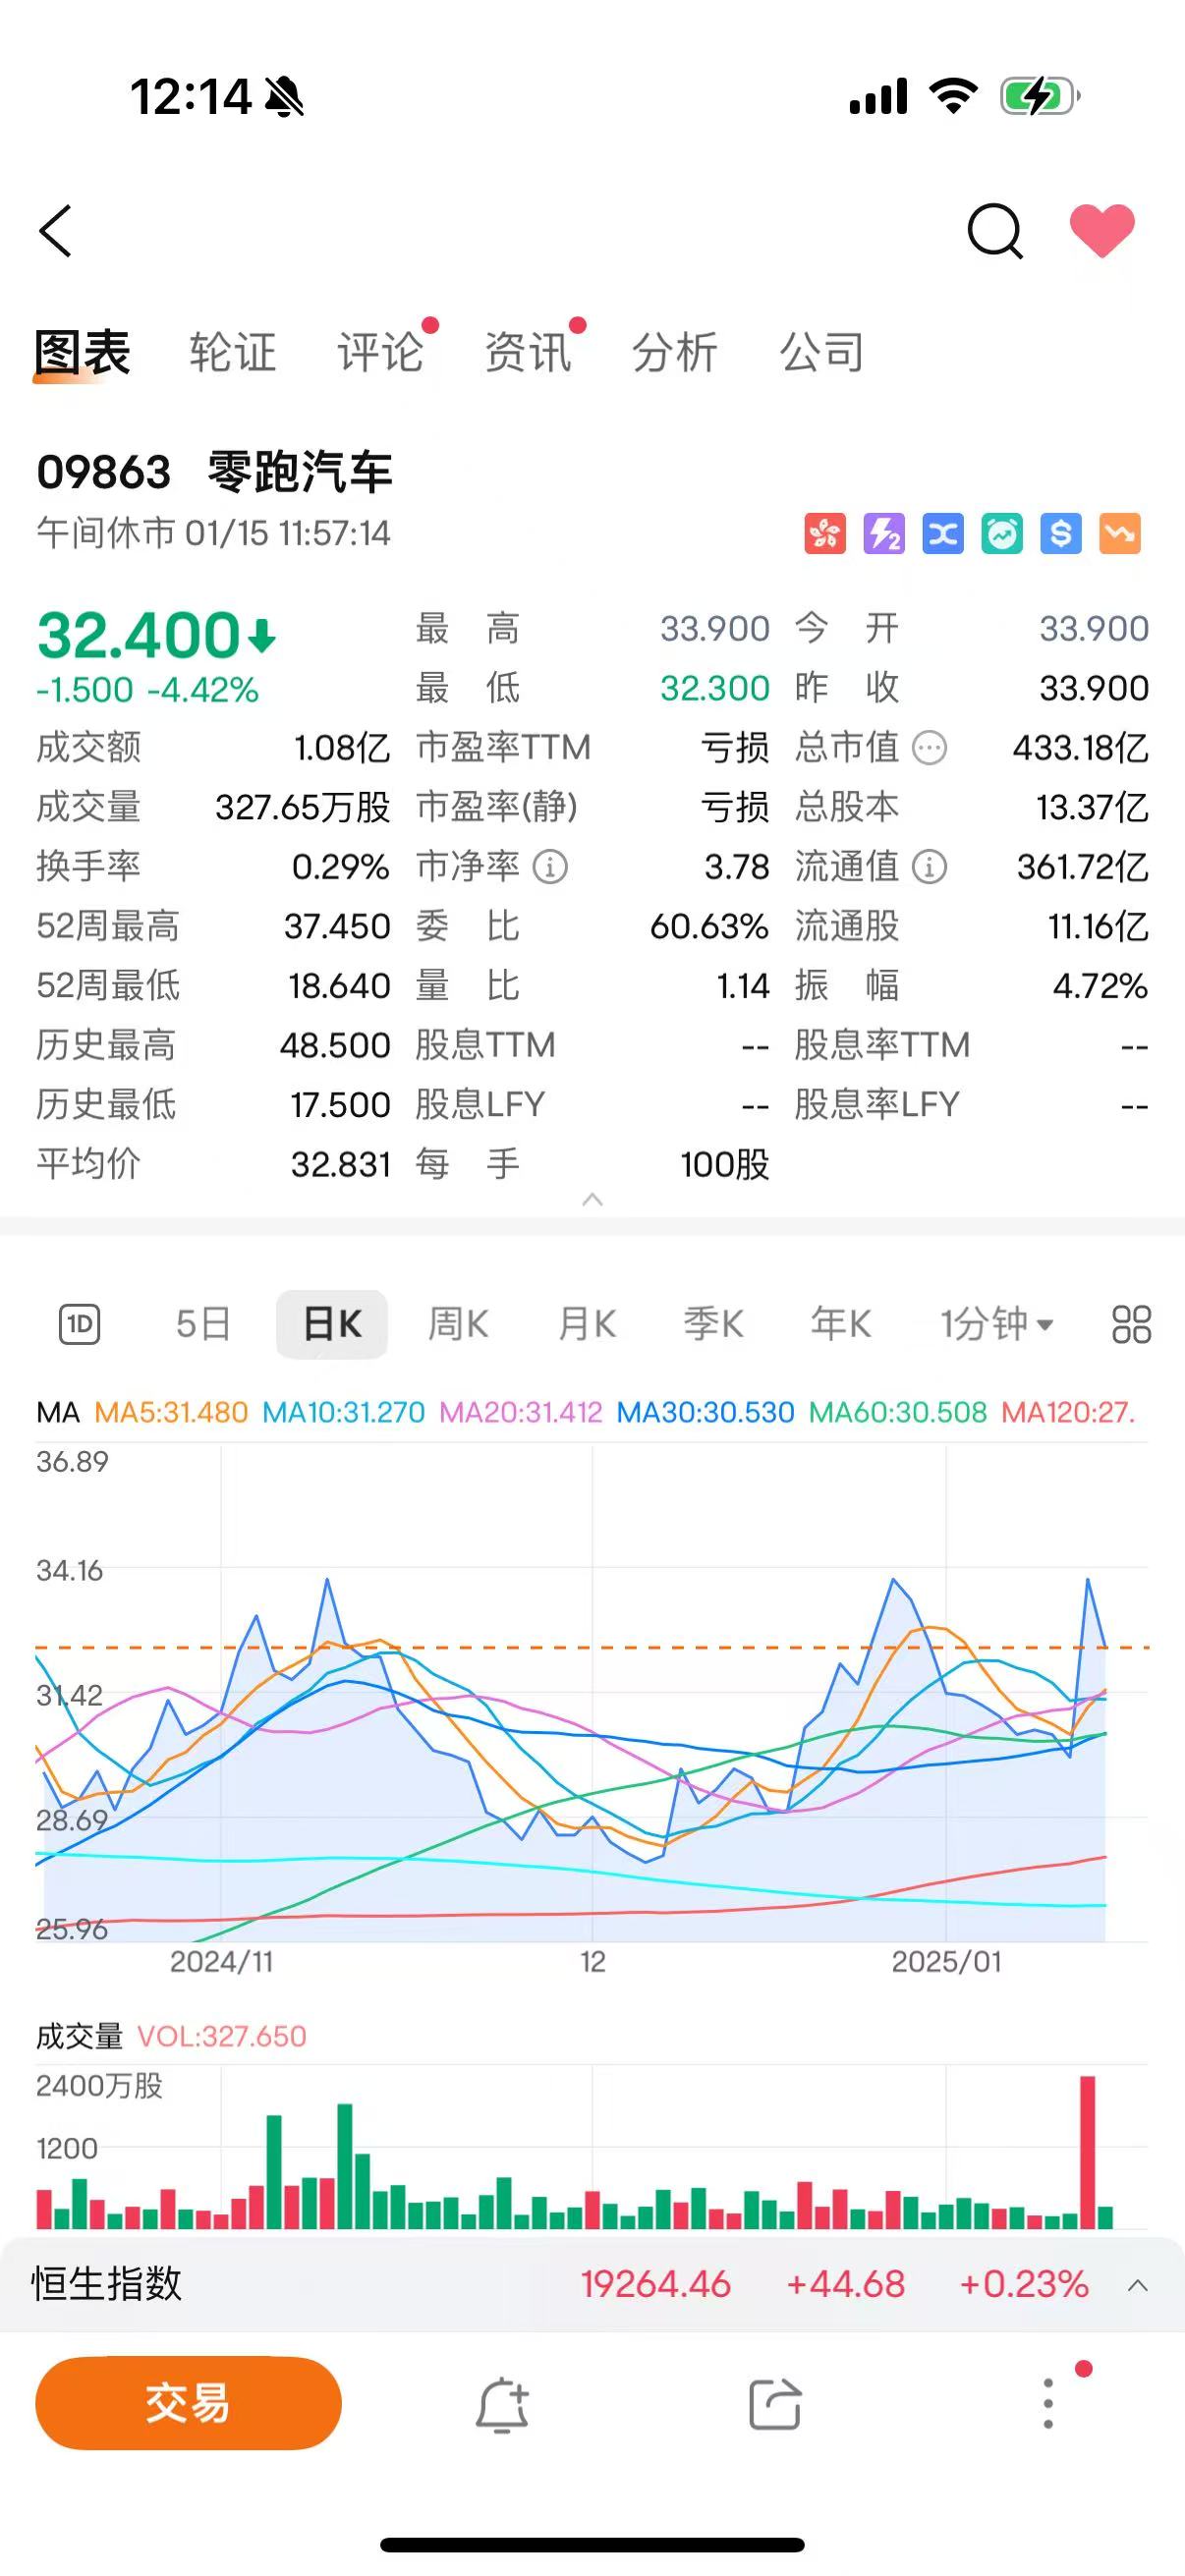Tap the info icon beside 市净率
This screenshot has width=1185, height=2576.
tap(550, 867)
